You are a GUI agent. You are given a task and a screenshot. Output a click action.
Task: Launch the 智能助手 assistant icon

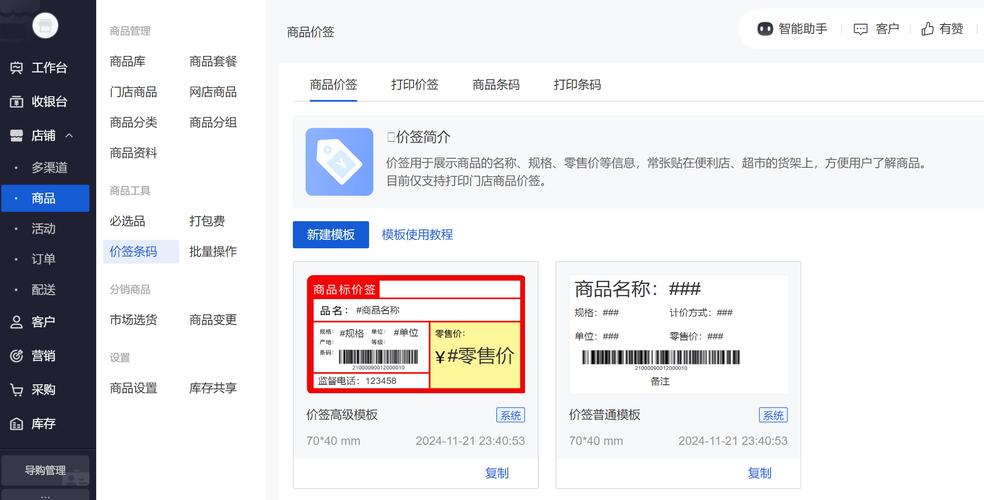coord(765,29)
